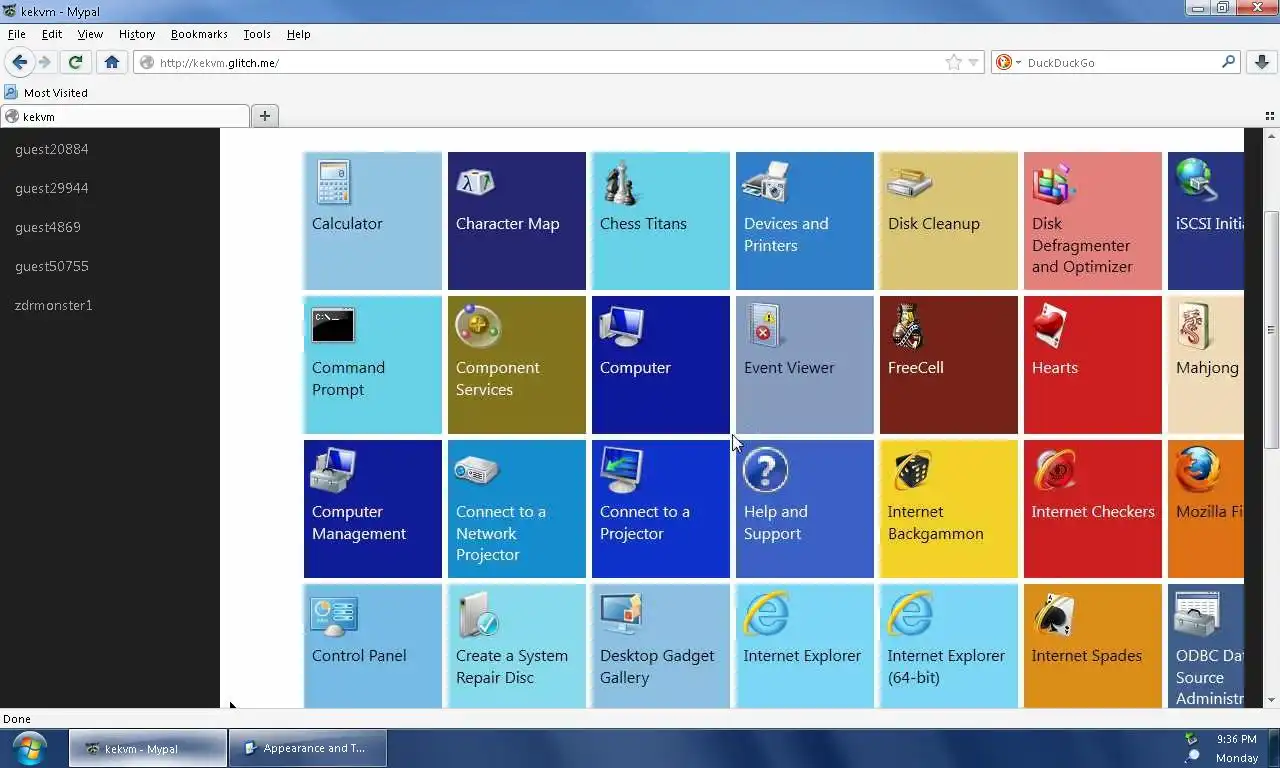Open the DuckDuckGo search engine dropdown
The height and width of the screenshot is (768, 1280).
[x=1008, y=62]
